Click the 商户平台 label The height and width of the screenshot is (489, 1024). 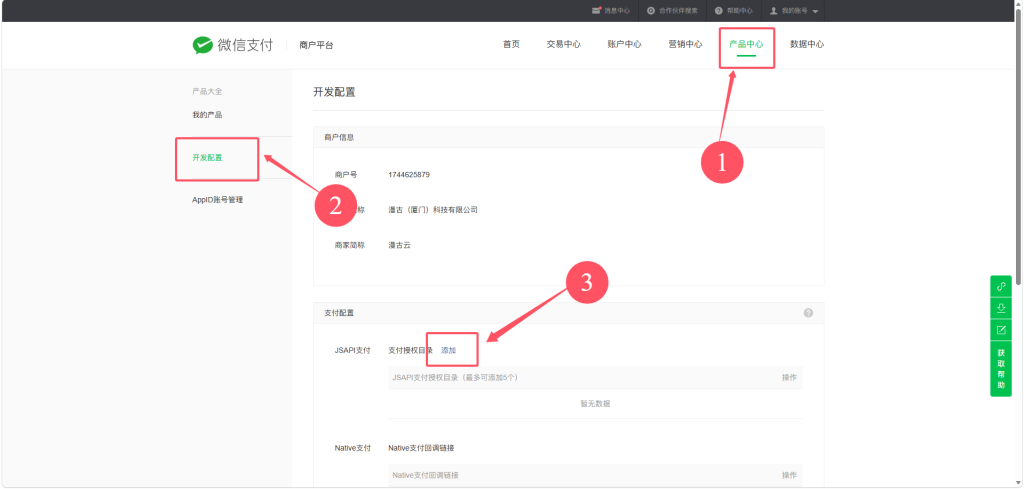point(316,45)
